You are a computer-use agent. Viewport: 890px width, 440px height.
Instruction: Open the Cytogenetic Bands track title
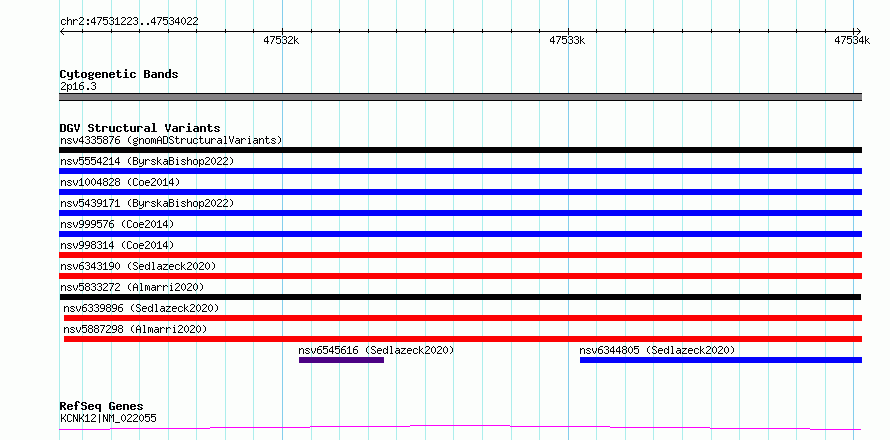click(119, 74)
